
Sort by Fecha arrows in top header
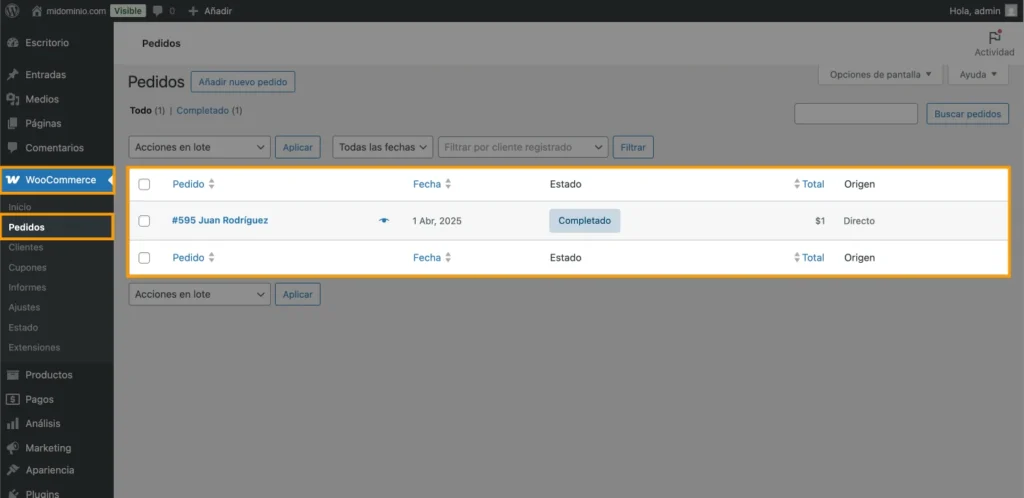point(448,184)
